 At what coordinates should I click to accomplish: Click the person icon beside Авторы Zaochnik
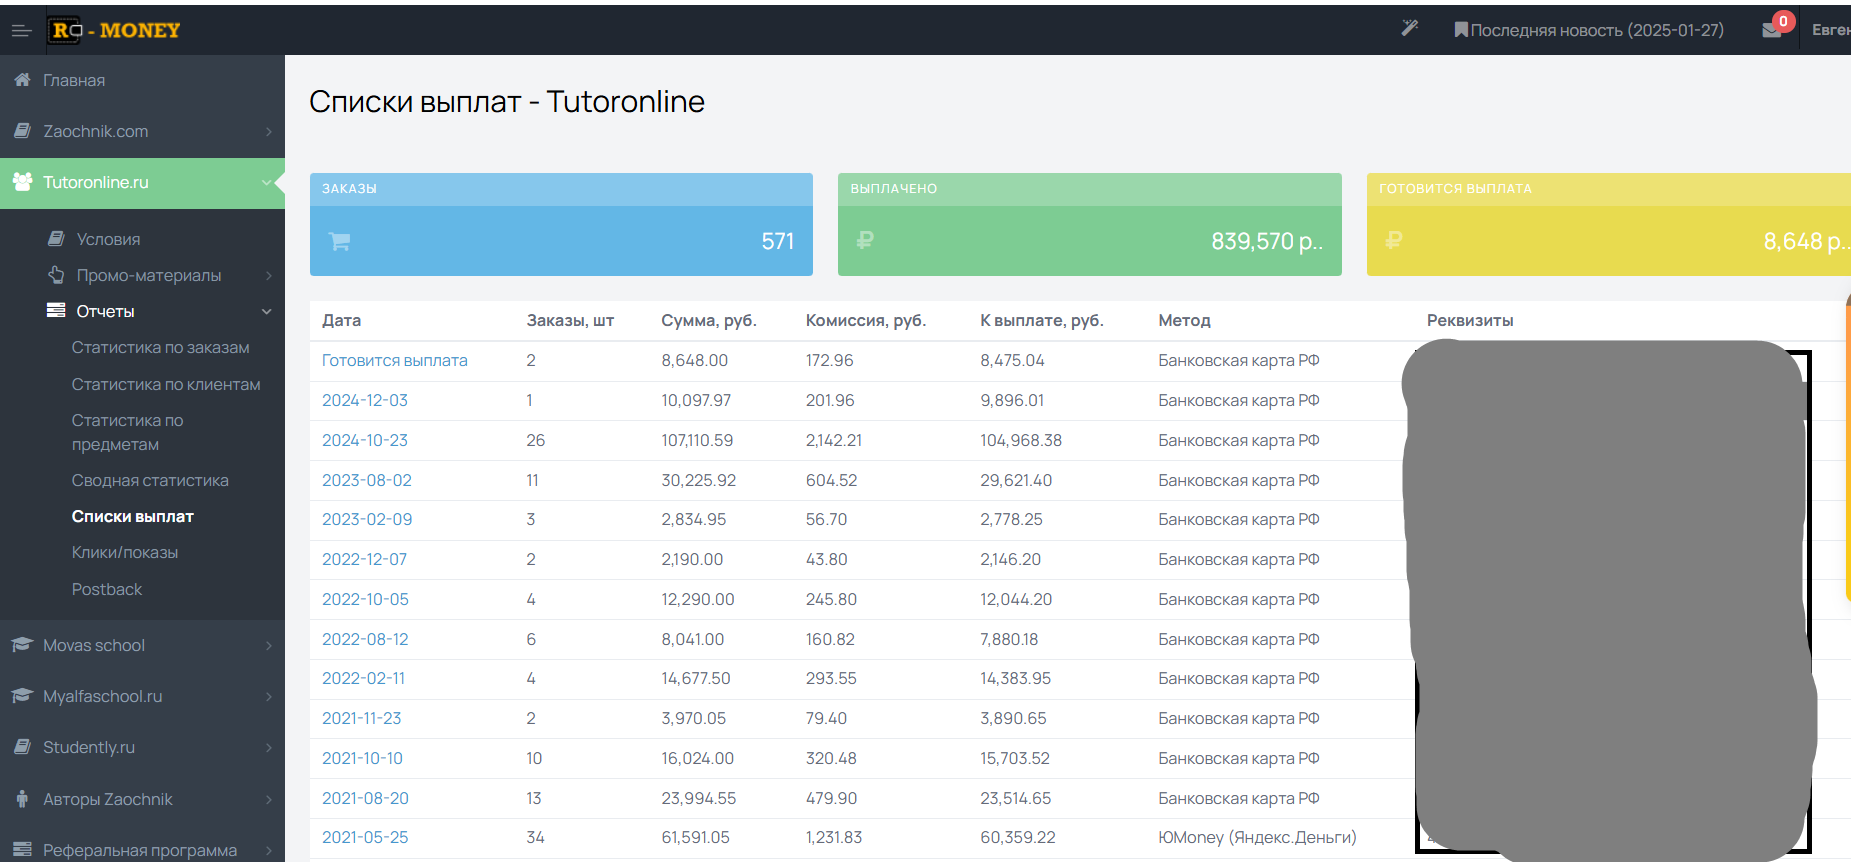pyautogui.click(x=22, y=799)
